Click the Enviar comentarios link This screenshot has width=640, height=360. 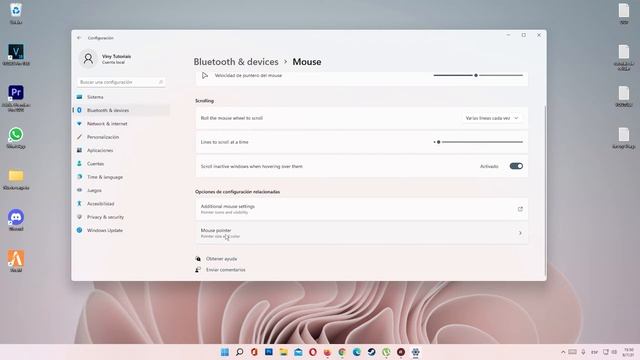[225, 270]
